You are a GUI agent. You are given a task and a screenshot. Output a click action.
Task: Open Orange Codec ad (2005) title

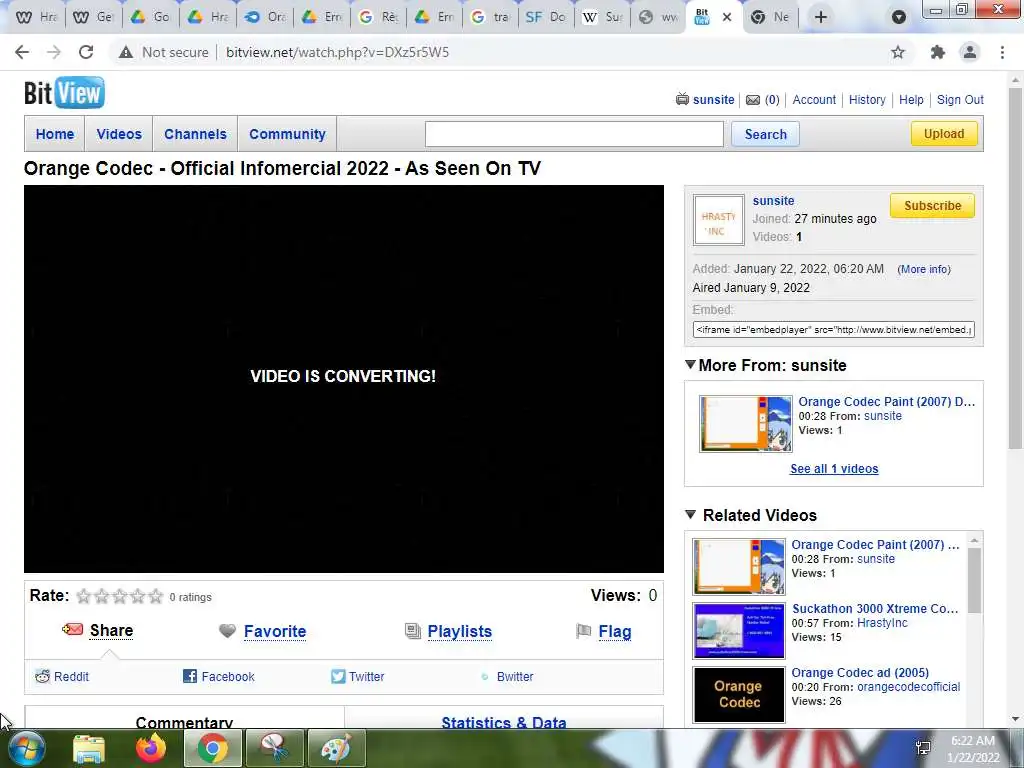click(860, 672)
